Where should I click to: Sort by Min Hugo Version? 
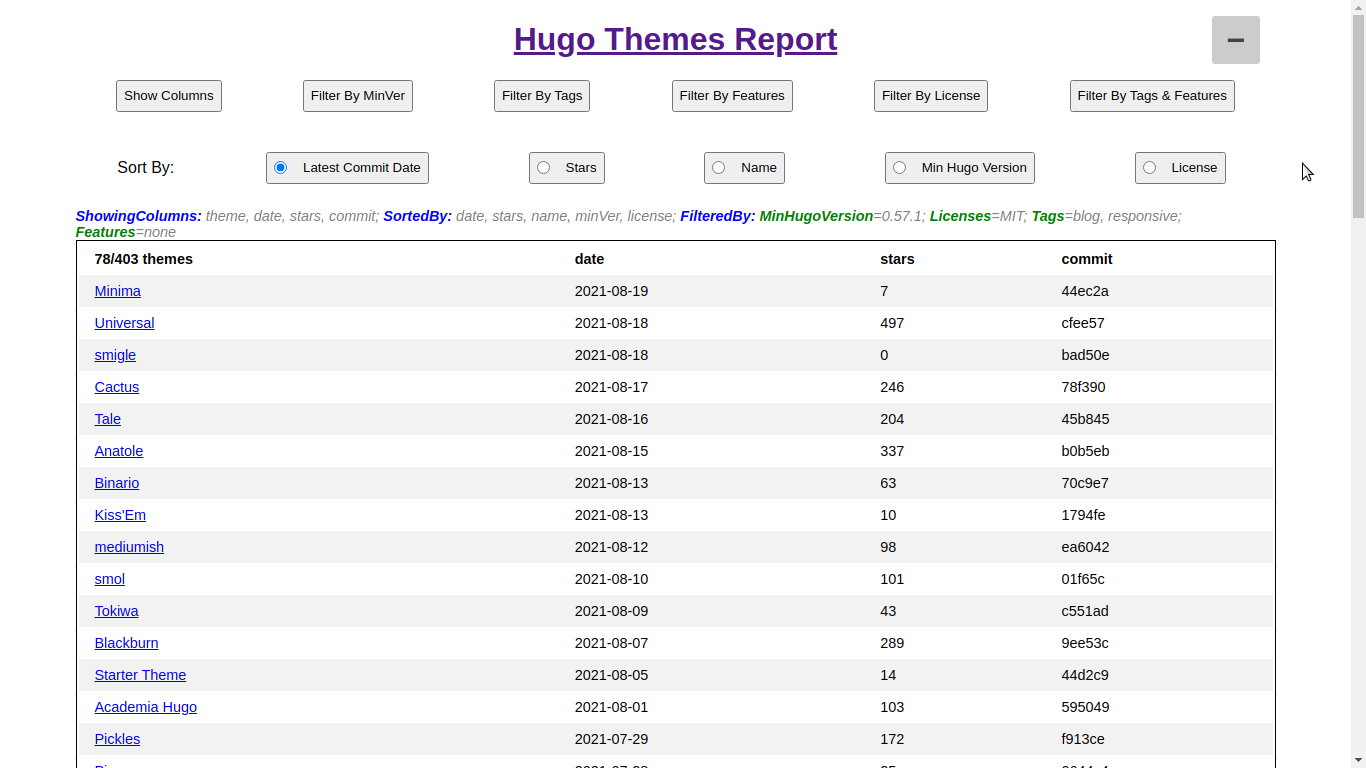coord(900,168)
